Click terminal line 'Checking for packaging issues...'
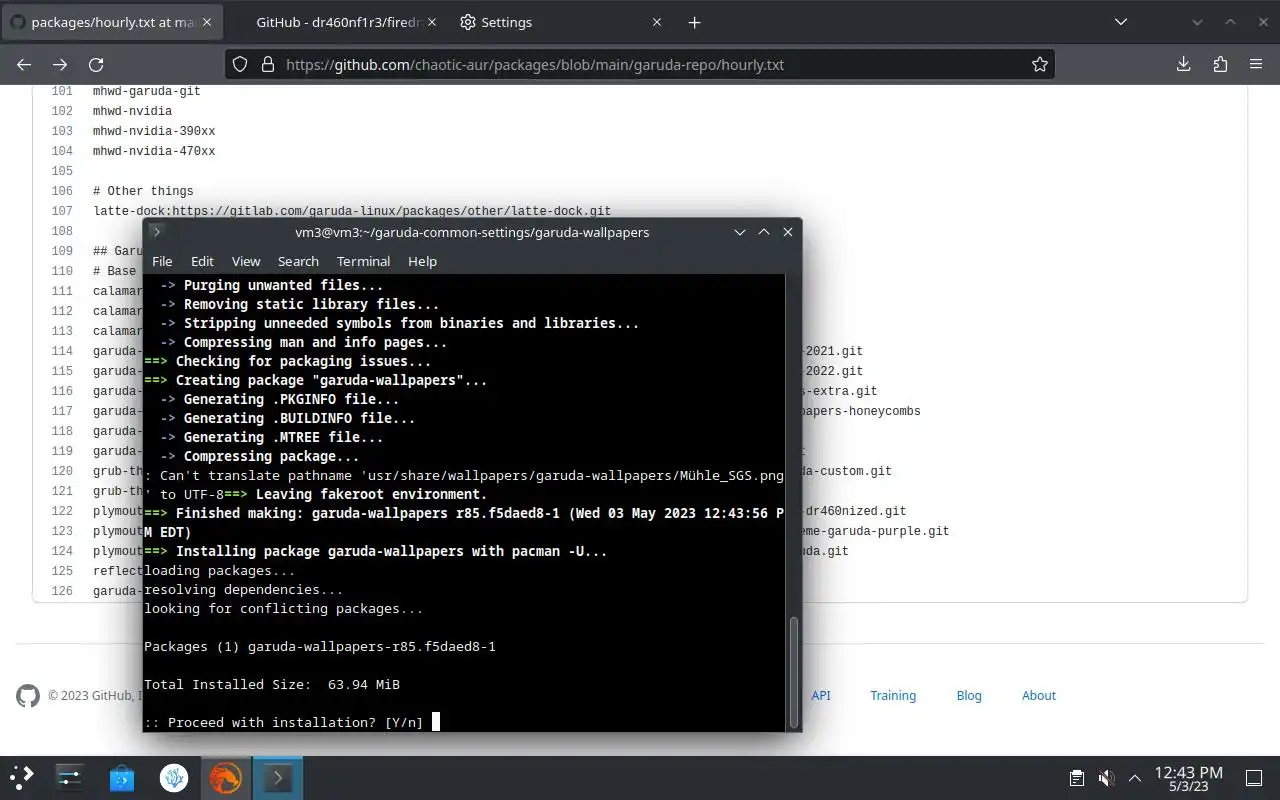The height and width of the screenshot is (800, 1280). pos(288,361)
